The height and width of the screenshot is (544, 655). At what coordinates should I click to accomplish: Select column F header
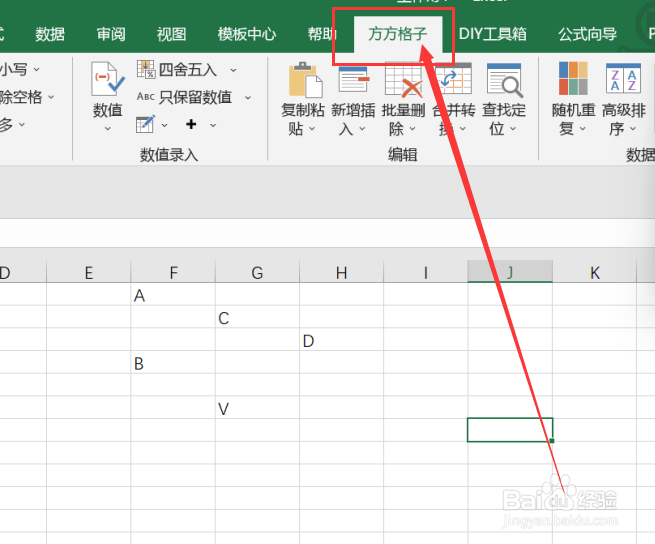tap(173, 272)
